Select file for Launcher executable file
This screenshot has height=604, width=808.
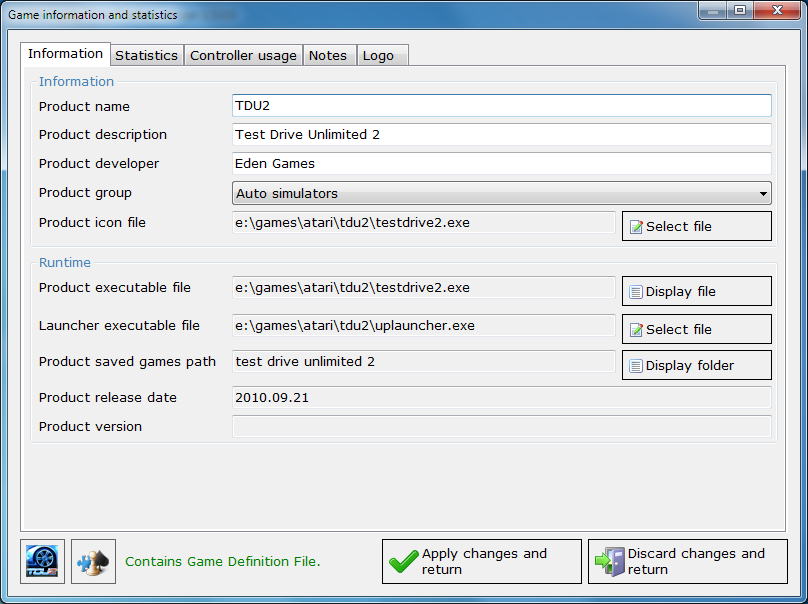point(696,329)
